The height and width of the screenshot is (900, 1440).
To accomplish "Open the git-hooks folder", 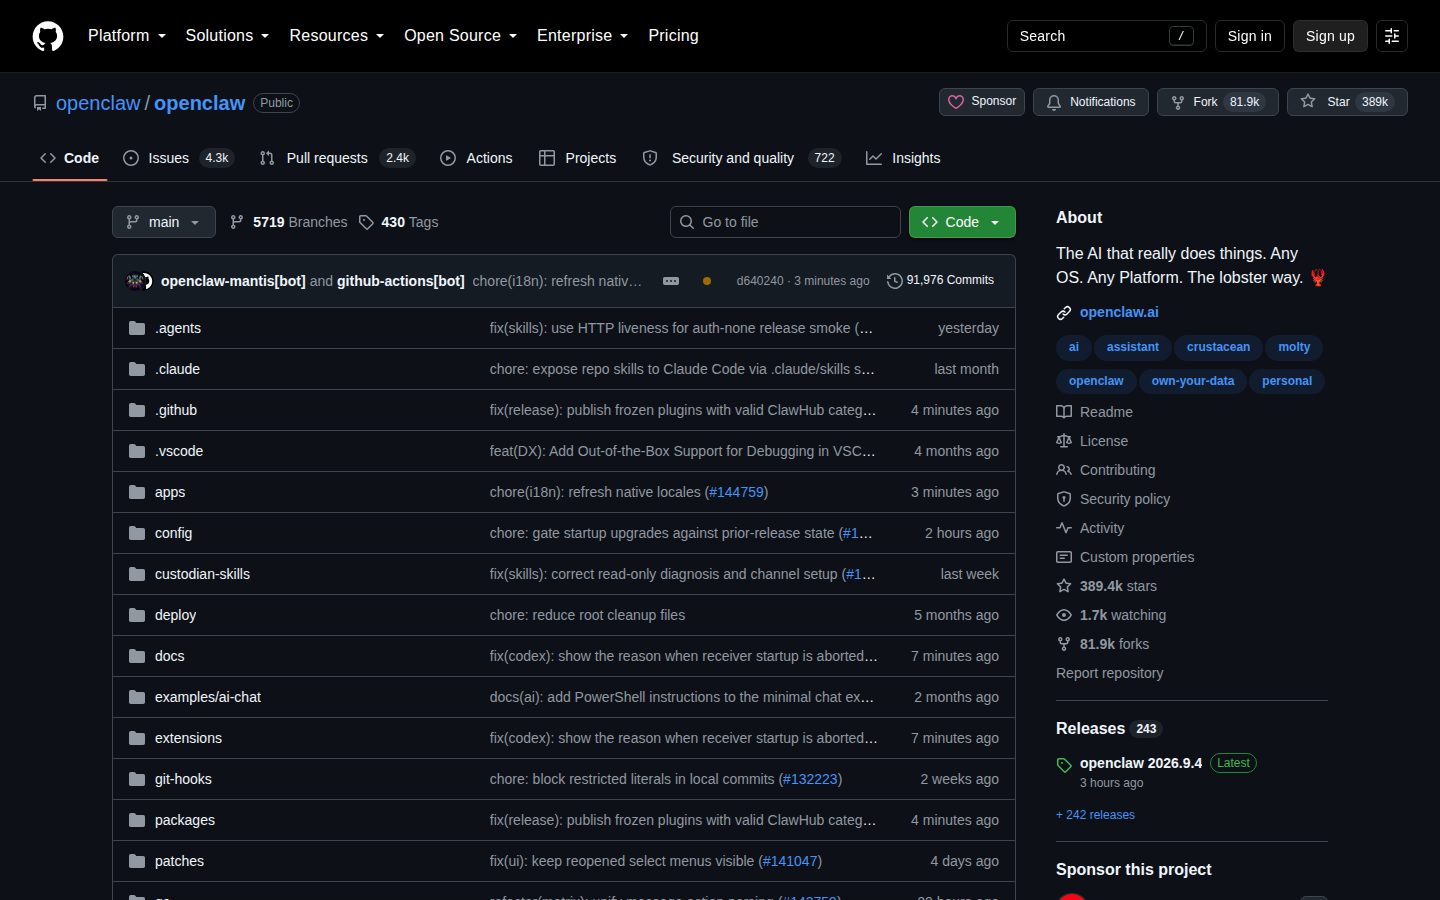I will click(183, 779).
